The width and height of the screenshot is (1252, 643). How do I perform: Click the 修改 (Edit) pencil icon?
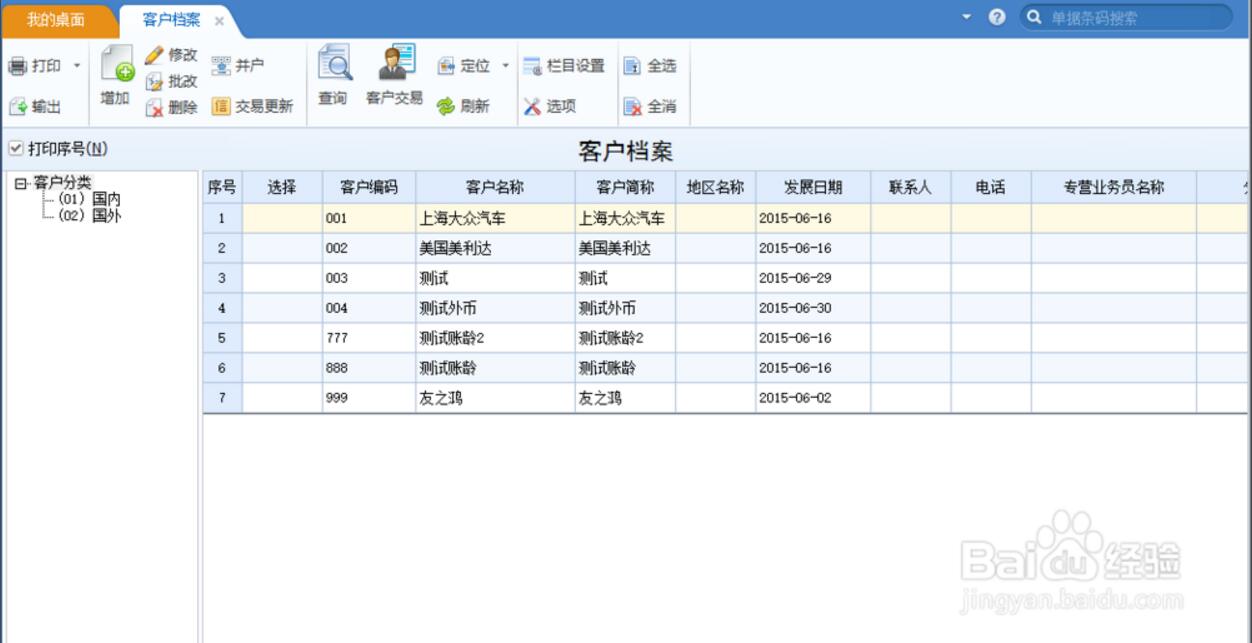pyautogui.click(x=154, y=55)
